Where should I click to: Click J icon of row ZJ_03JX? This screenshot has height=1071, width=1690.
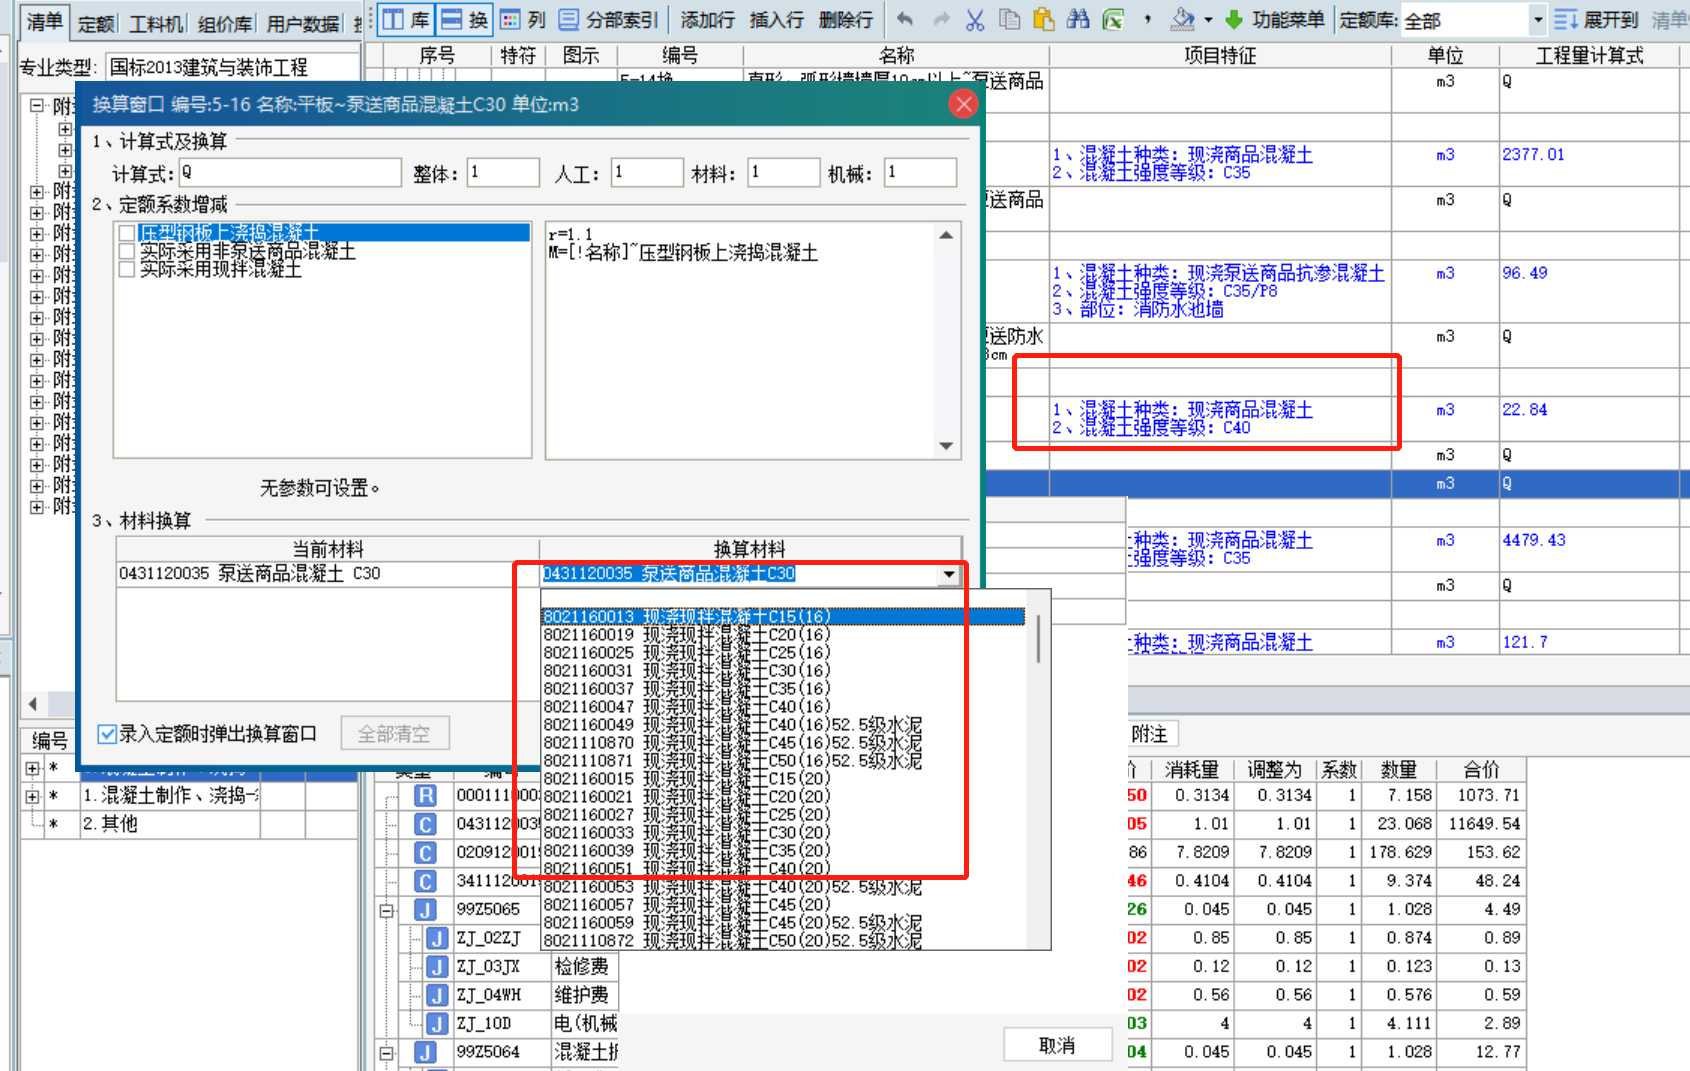point(437,967)
